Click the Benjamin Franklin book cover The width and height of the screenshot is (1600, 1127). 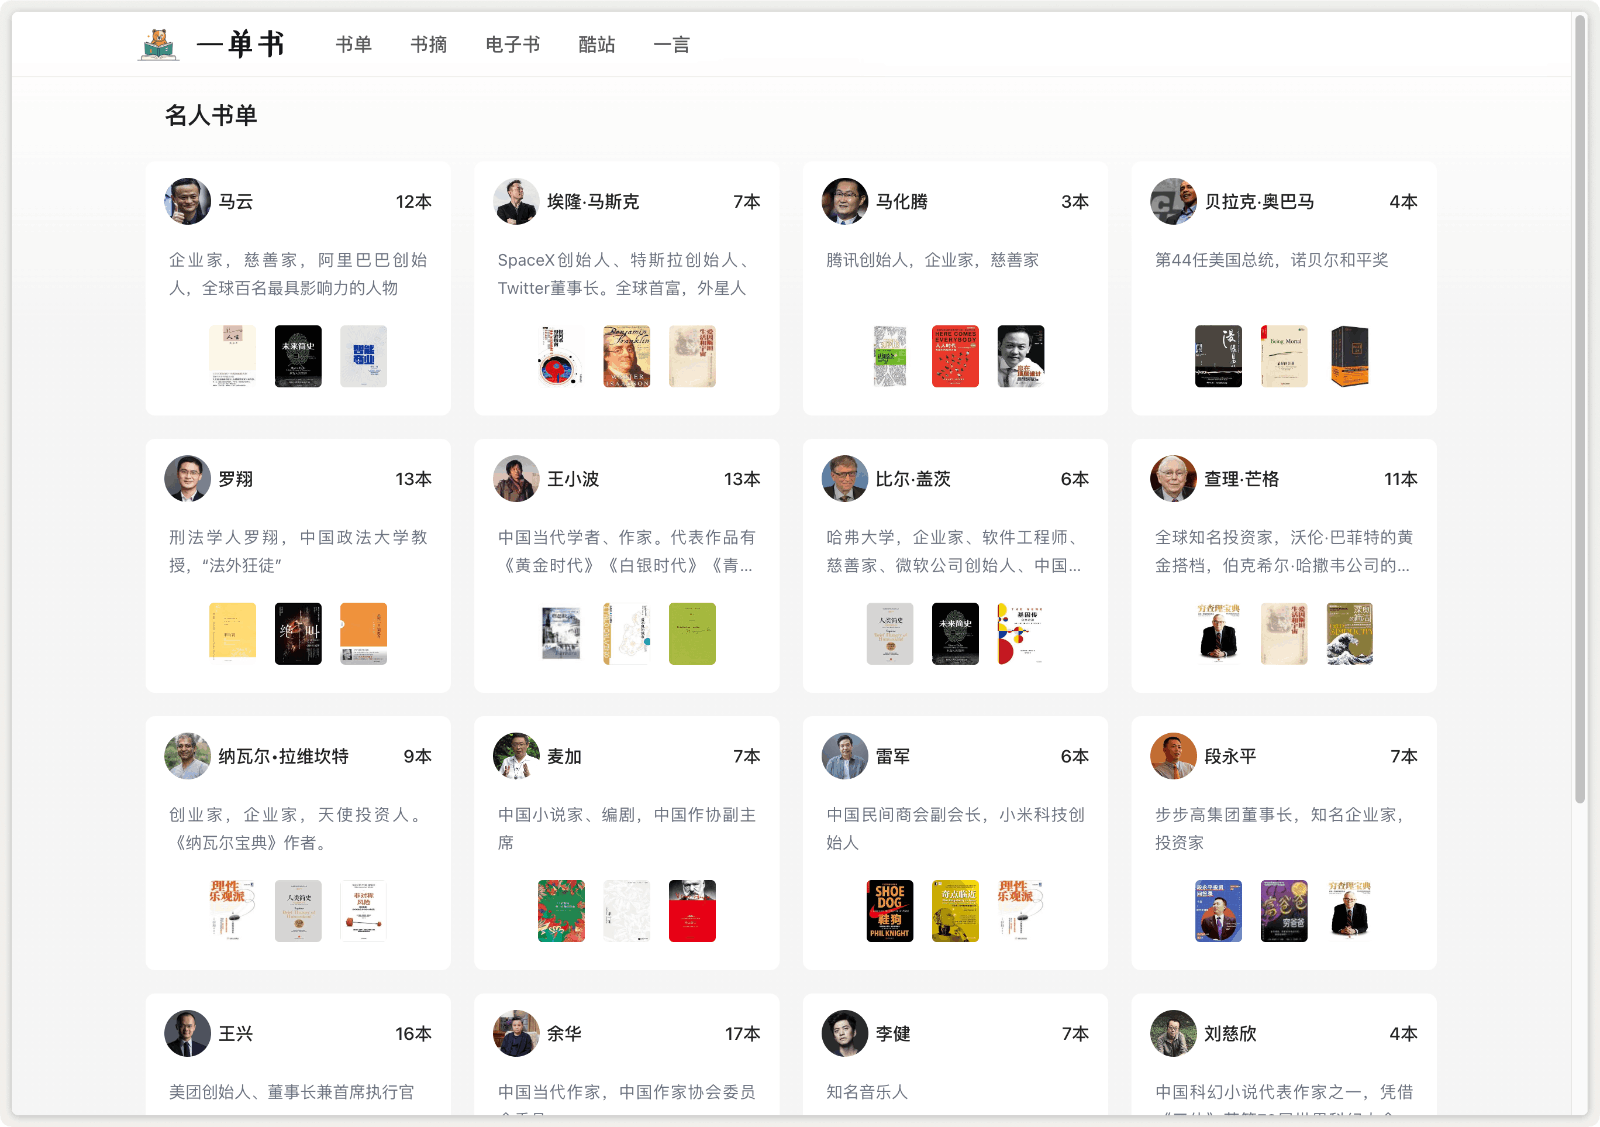click(627, 356)
